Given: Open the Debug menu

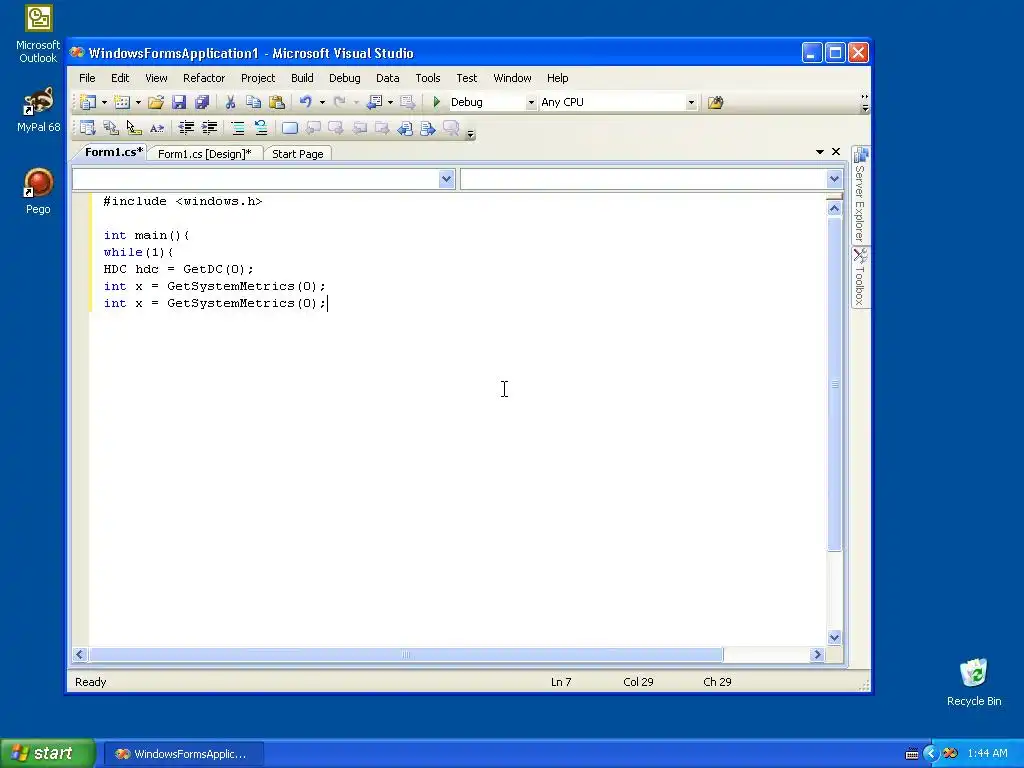Looking at the screenshot, I should click(345, 78).
